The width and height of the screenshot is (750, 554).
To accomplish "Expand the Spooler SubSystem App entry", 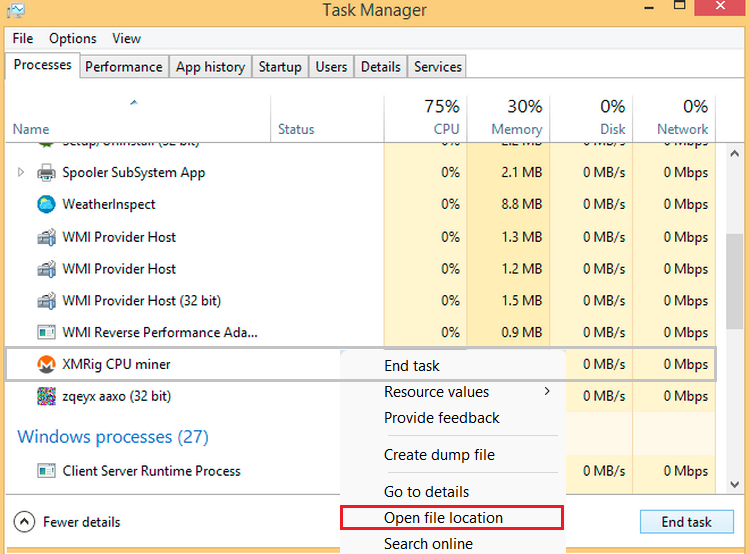I will click(22, 173).
